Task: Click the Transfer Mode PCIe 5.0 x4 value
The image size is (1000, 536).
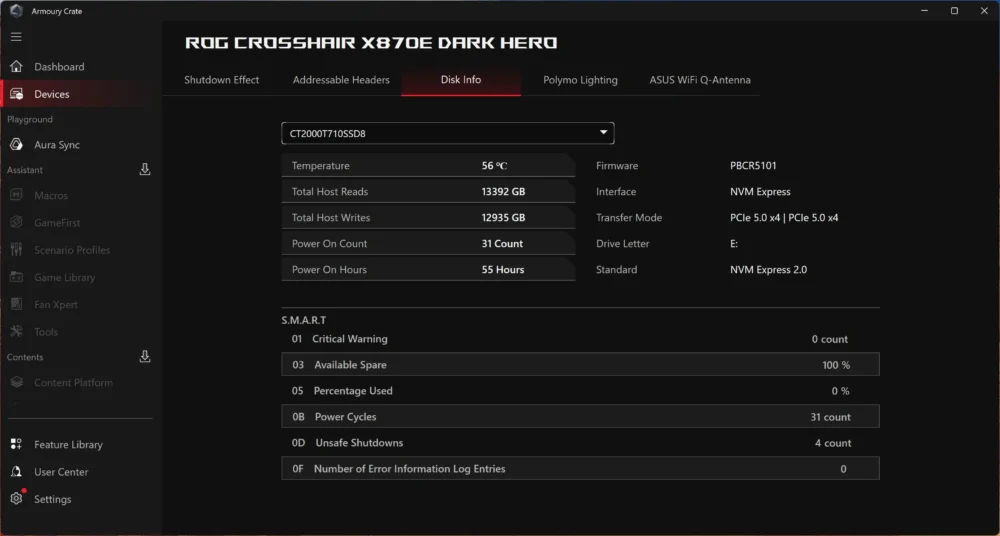Action: (x=784, y=218)
